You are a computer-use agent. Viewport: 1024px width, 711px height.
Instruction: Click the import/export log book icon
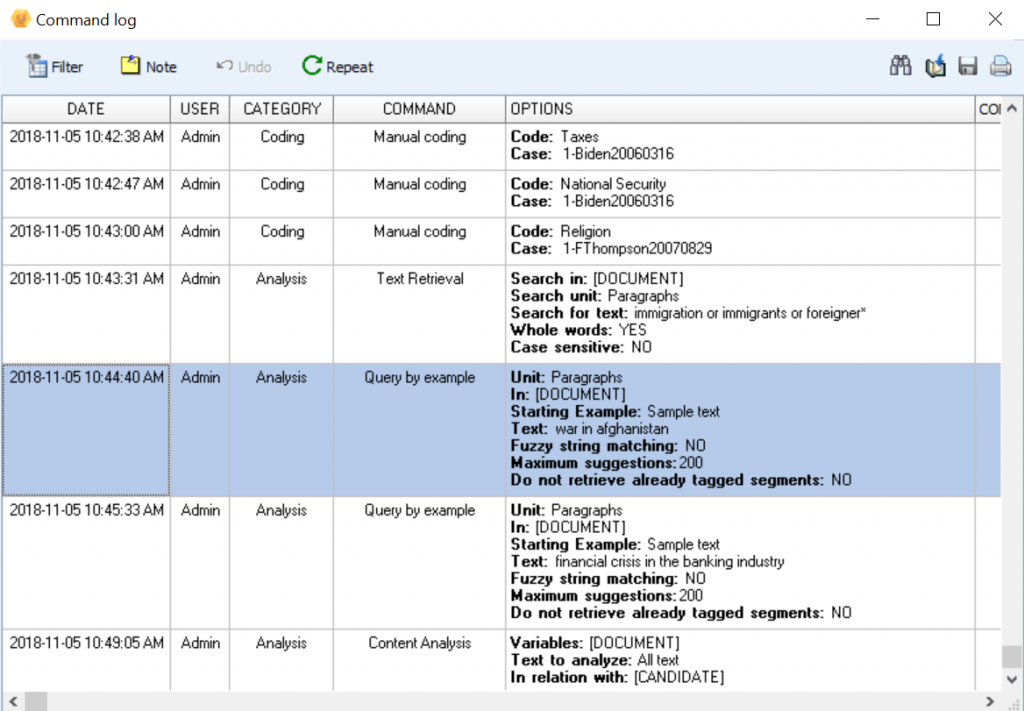pyautogui.click(x=935, y=65)
